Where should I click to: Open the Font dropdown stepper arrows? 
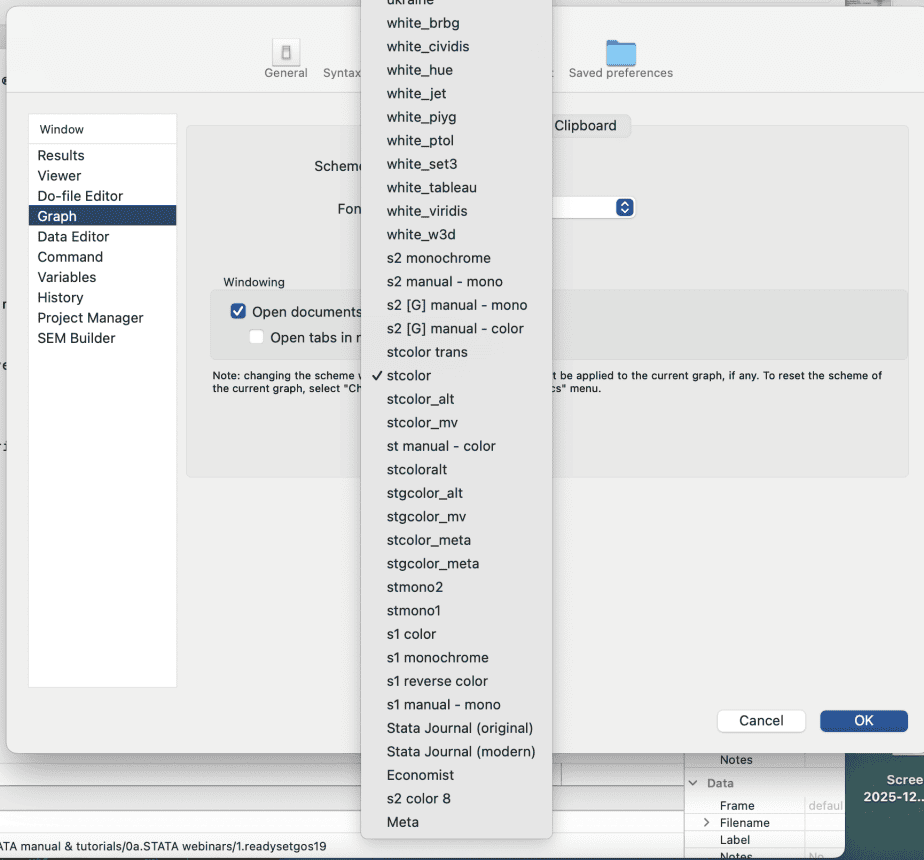(x=624, y=207)
